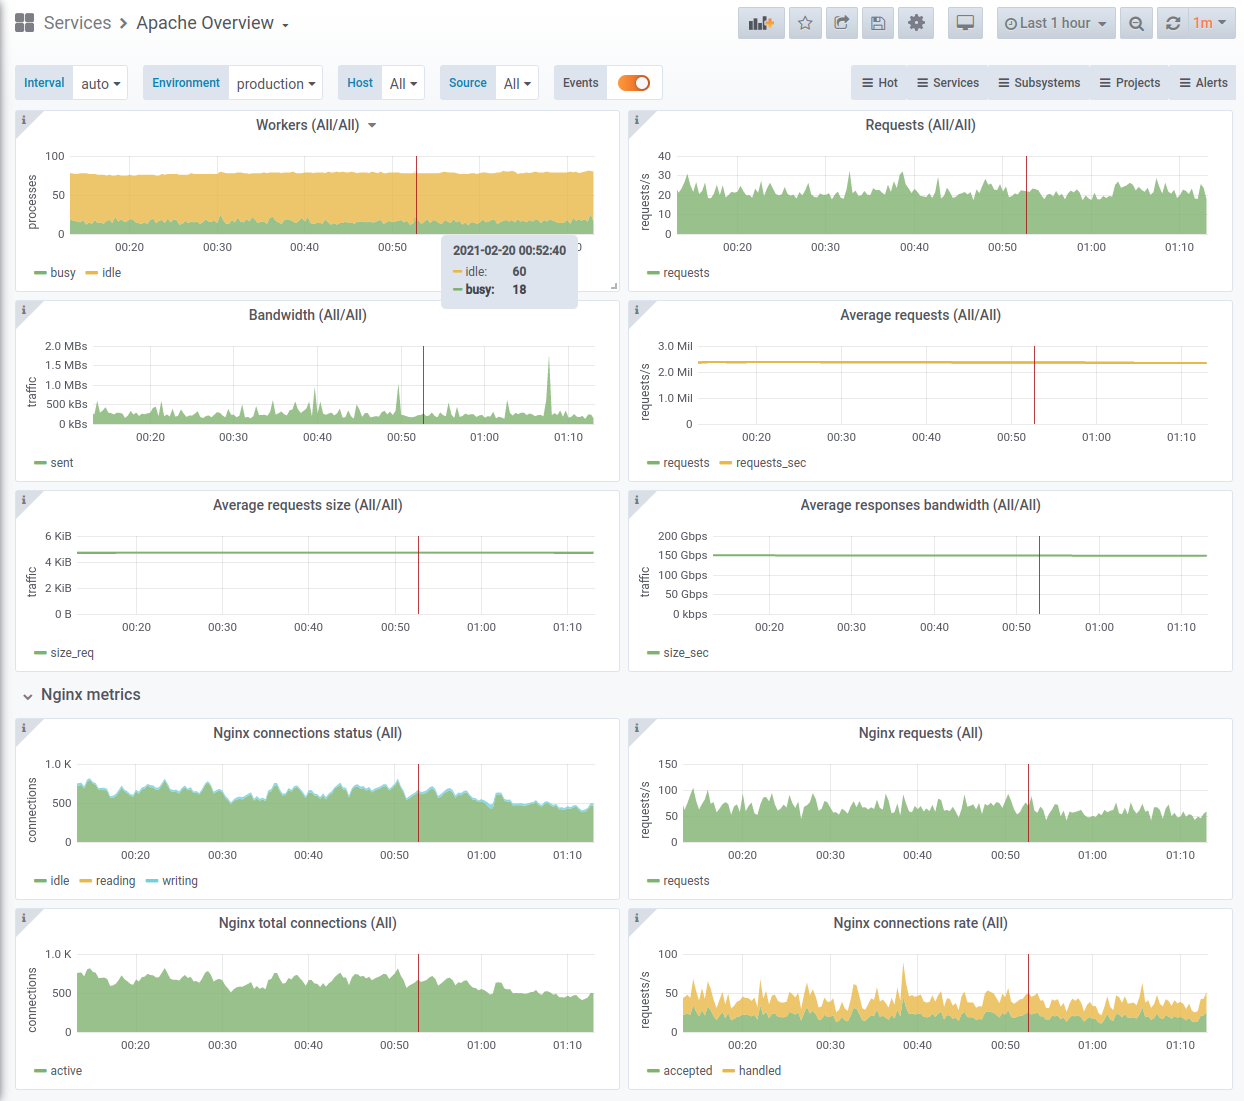Zoom out time range with the magnifier icon
Image resolution: width=1244 pixels, height=1101 pixels.
(1136, 23)
